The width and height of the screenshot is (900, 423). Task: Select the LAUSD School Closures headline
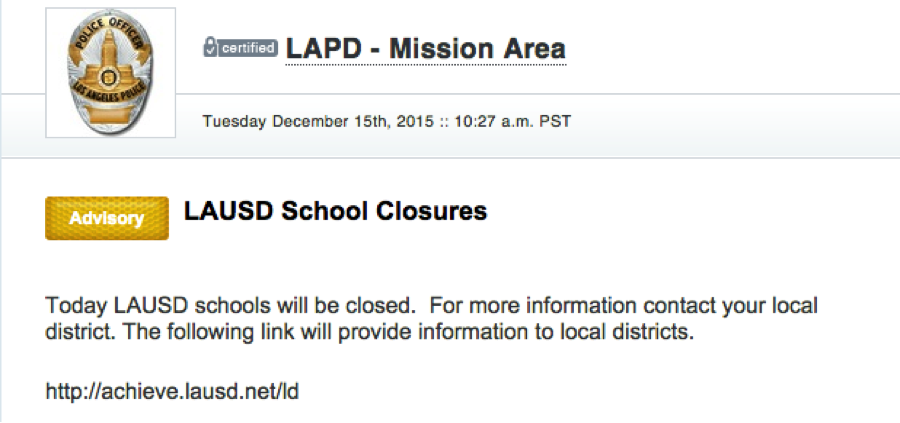coord(335,212)
